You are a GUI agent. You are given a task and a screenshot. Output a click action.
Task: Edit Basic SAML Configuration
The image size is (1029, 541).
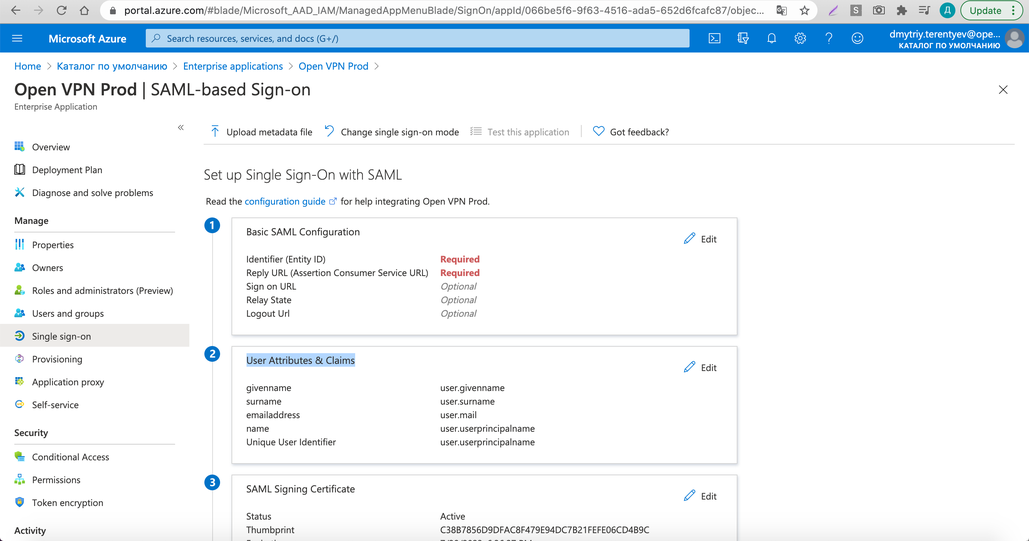click(700, 239)
